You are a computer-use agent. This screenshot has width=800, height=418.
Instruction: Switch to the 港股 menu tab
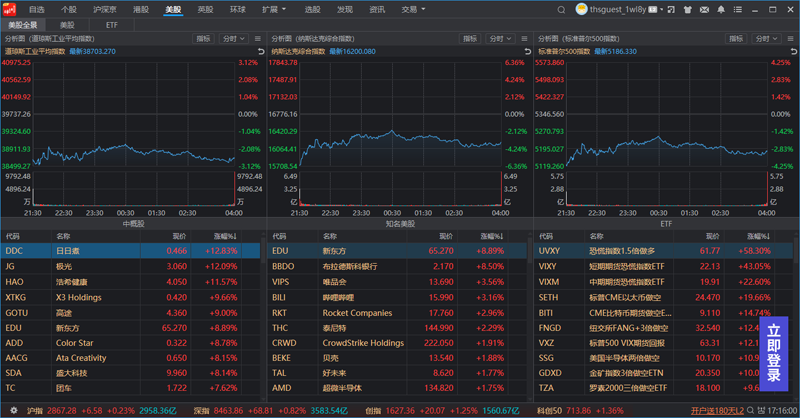pyautogui.click(x=141, y=10)
